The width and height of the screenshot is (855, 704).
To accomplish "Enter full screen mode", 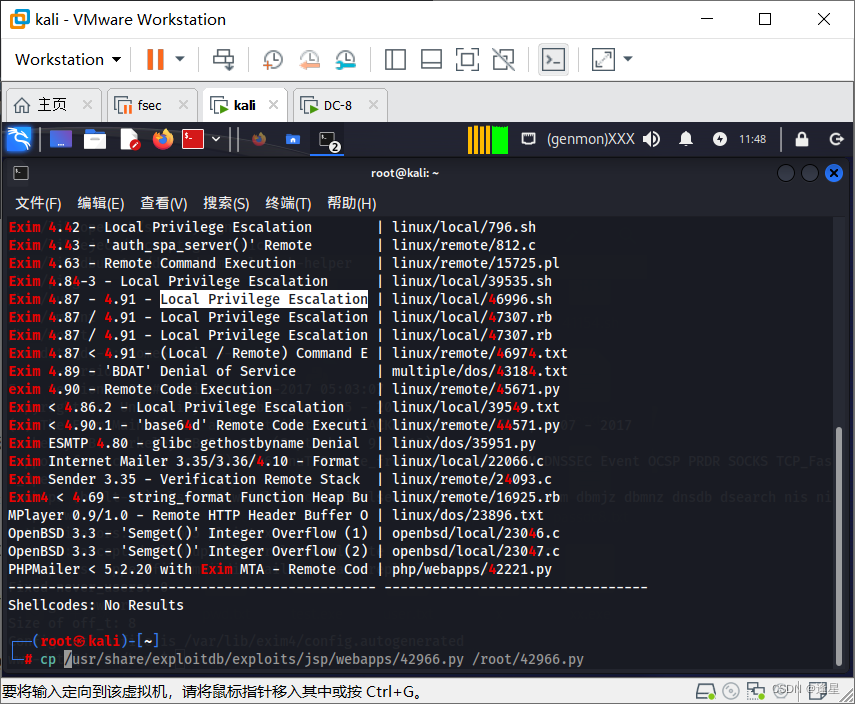I will pyautogui.click(x=467, y=59).
